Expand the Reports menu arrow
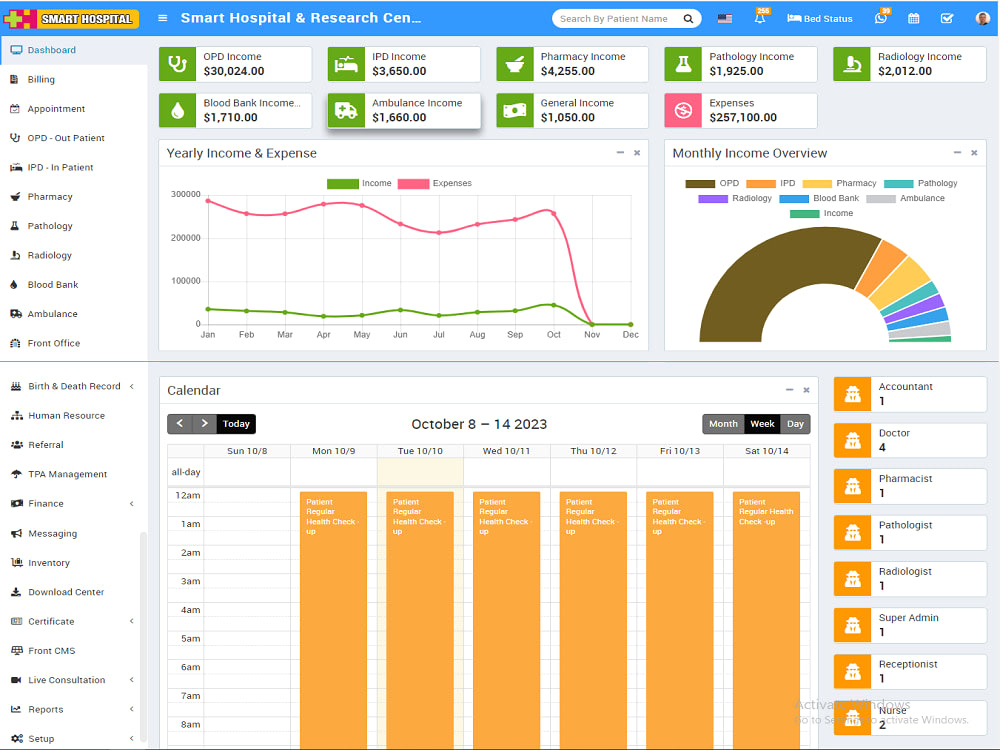The height and width of the screenshot is (750, 1000). [131, 709]
